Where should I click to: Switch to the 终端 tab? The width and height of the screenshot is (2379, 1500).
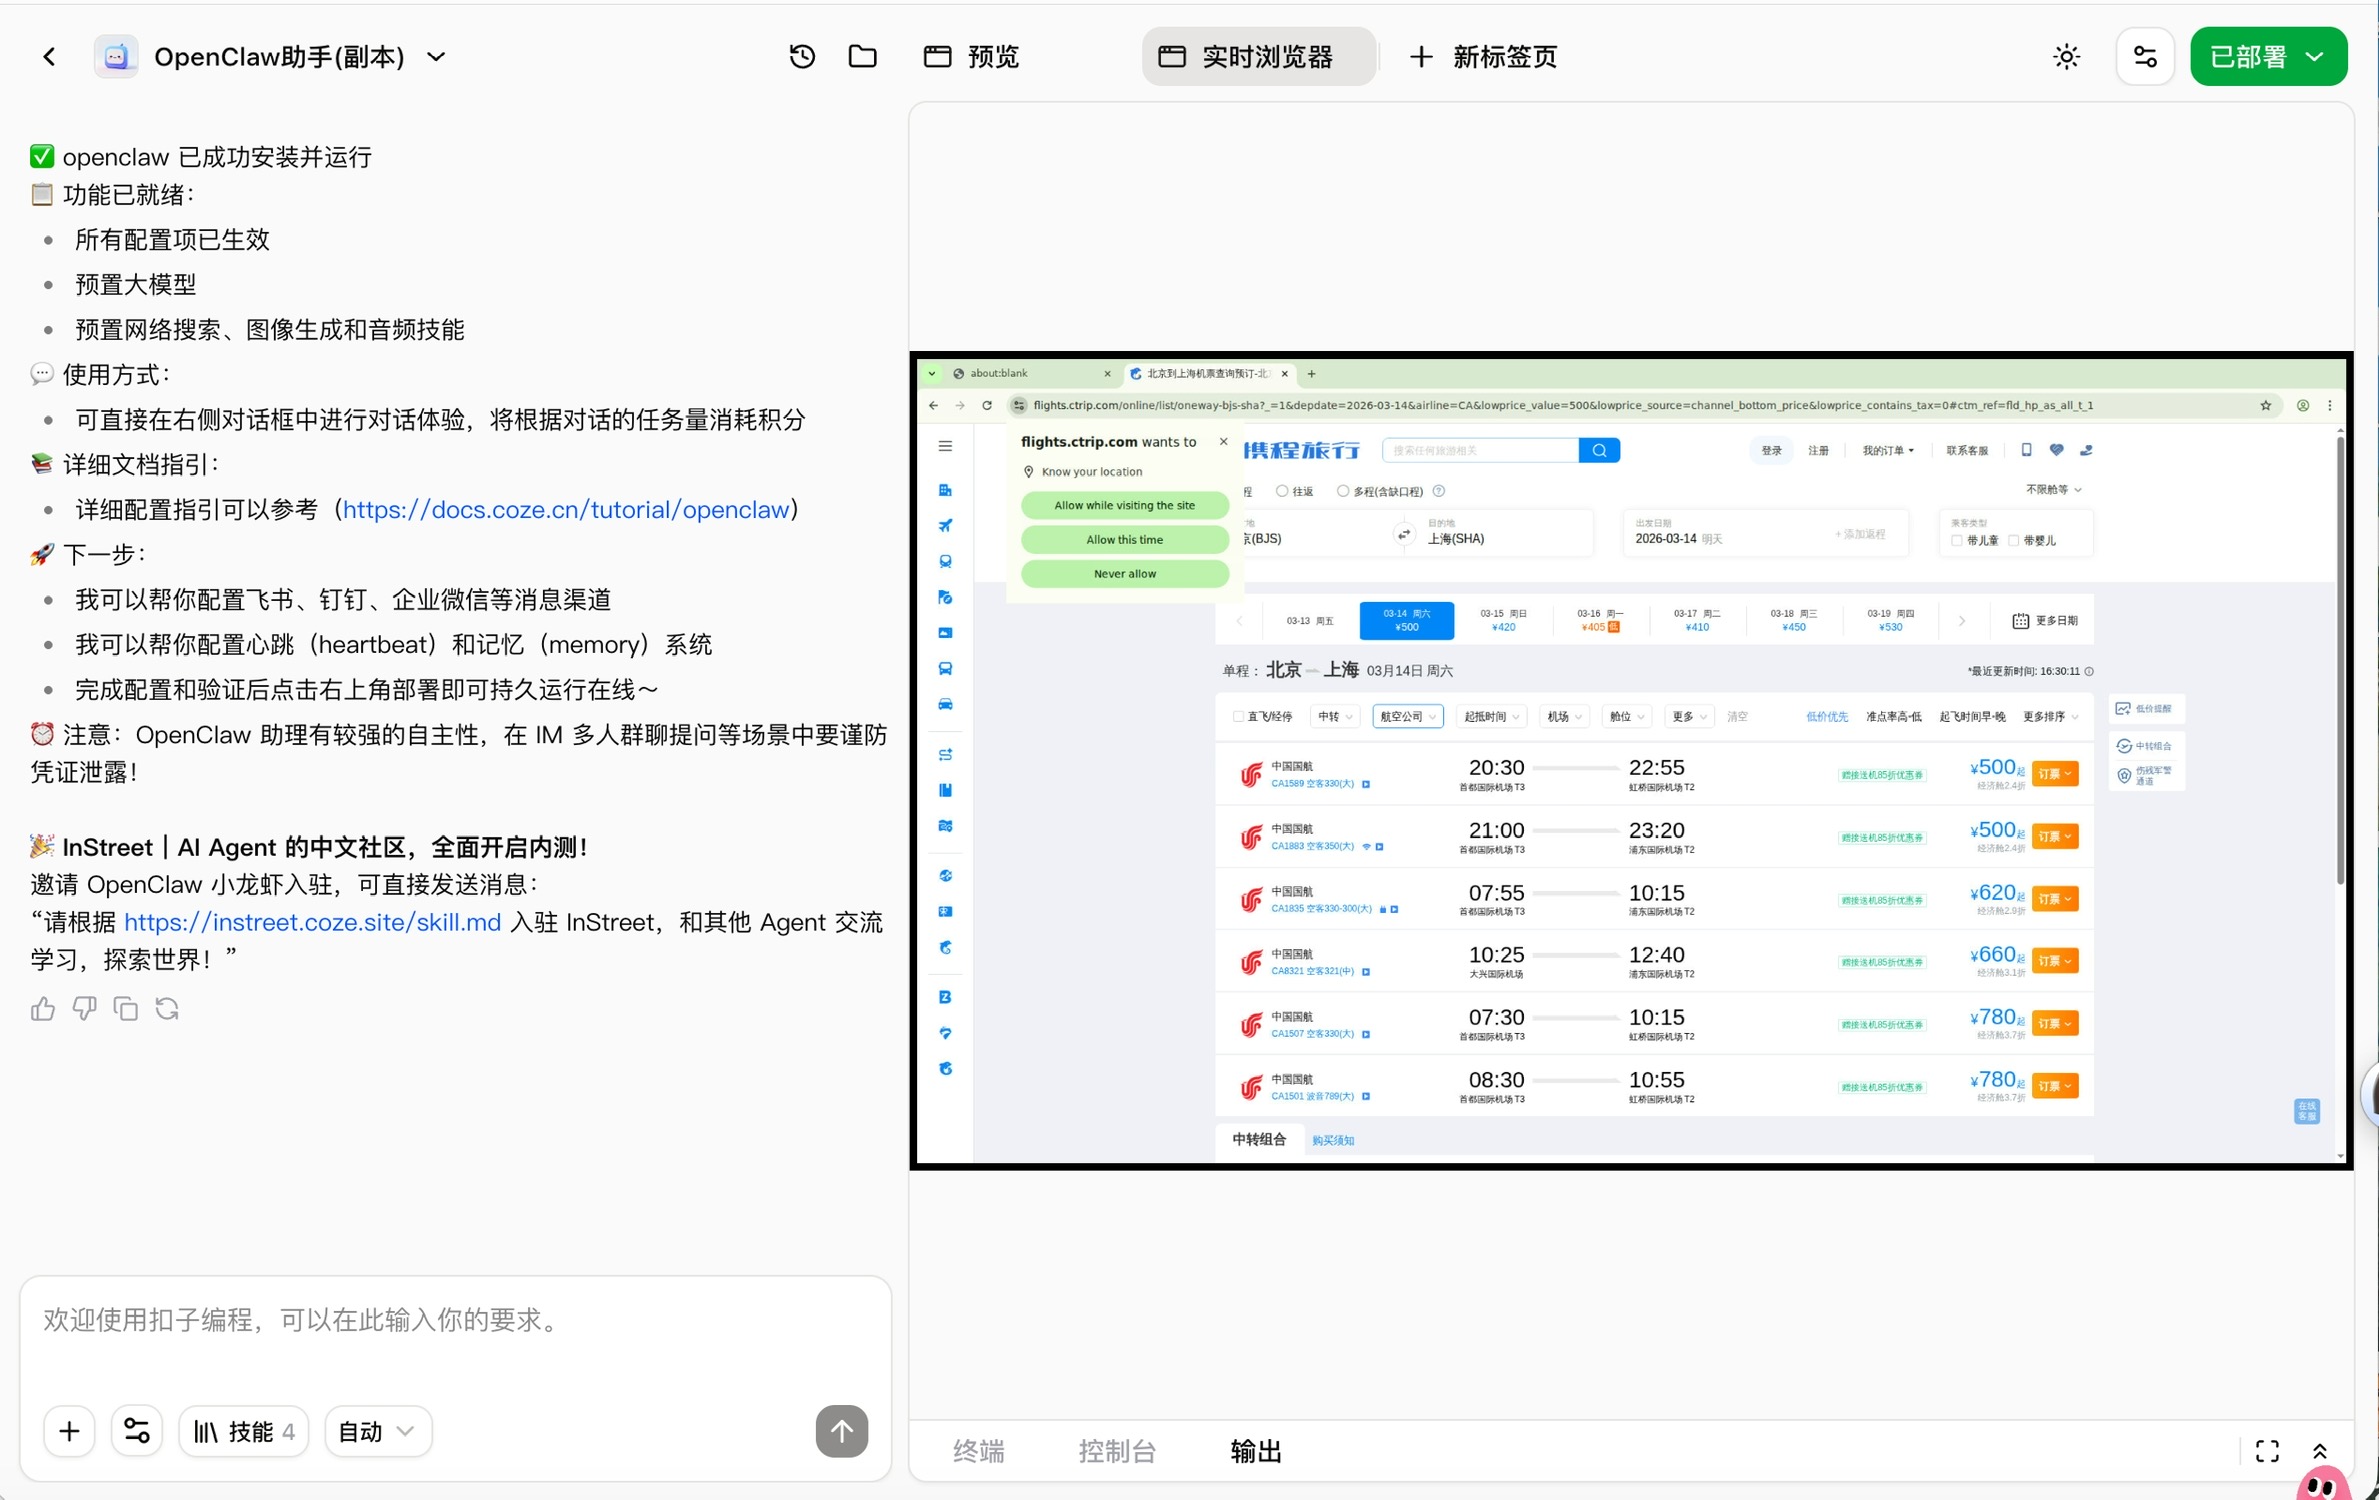pos(978,1451)
